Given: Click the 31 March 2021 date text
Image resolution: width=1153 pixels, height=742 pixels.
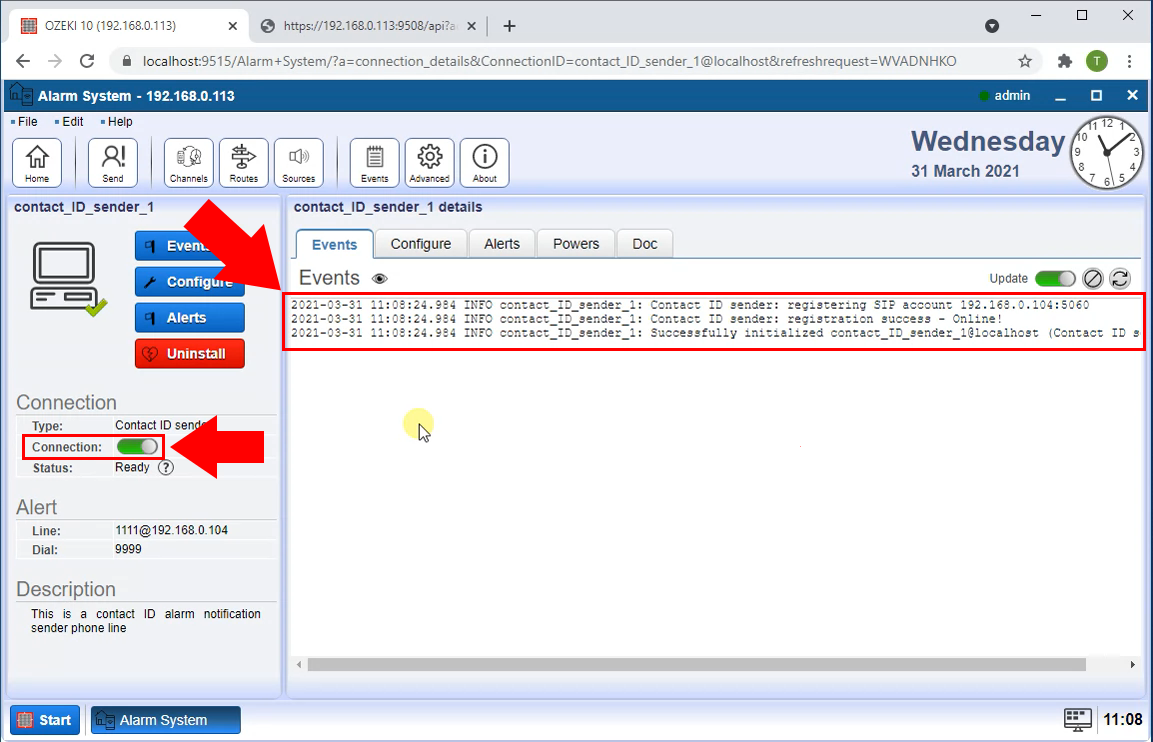Looking at the screenshot, I should [965, 171].
